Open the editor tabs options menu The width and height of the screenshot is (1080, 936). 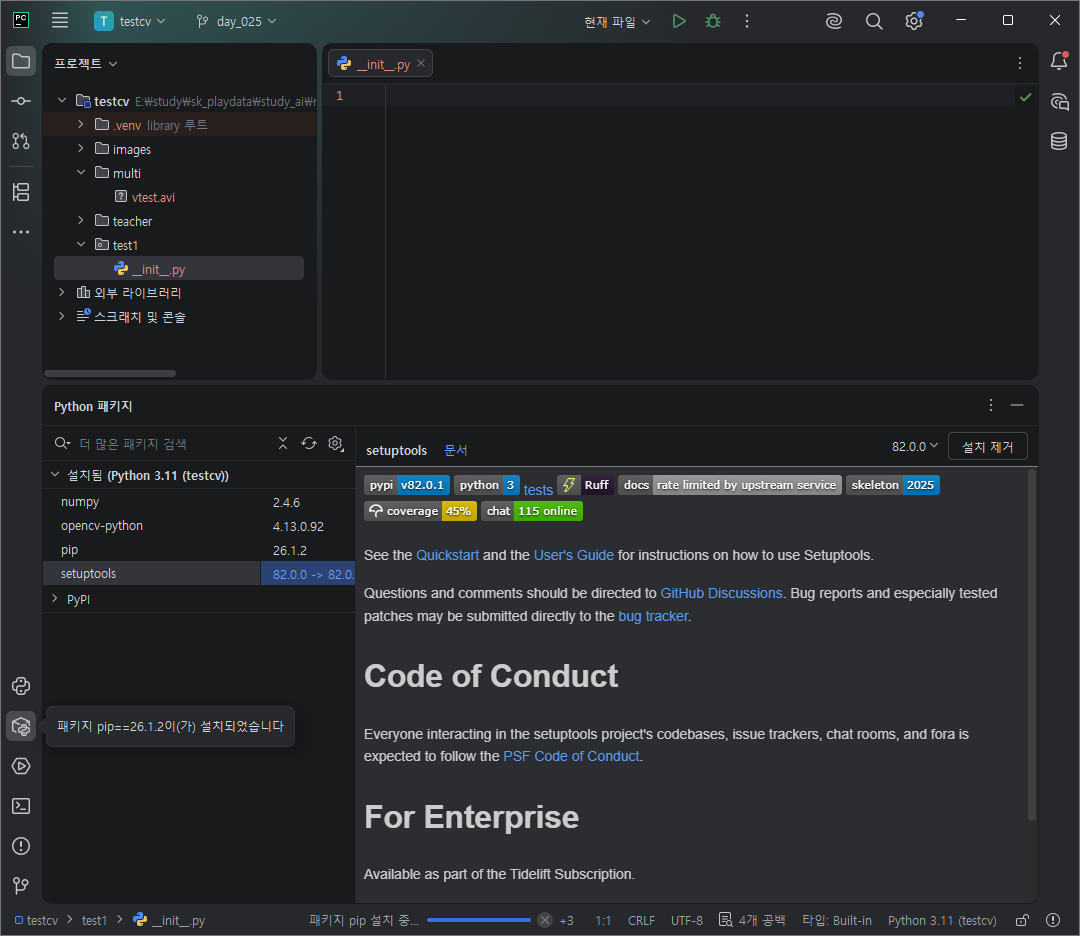[1020, 63]
